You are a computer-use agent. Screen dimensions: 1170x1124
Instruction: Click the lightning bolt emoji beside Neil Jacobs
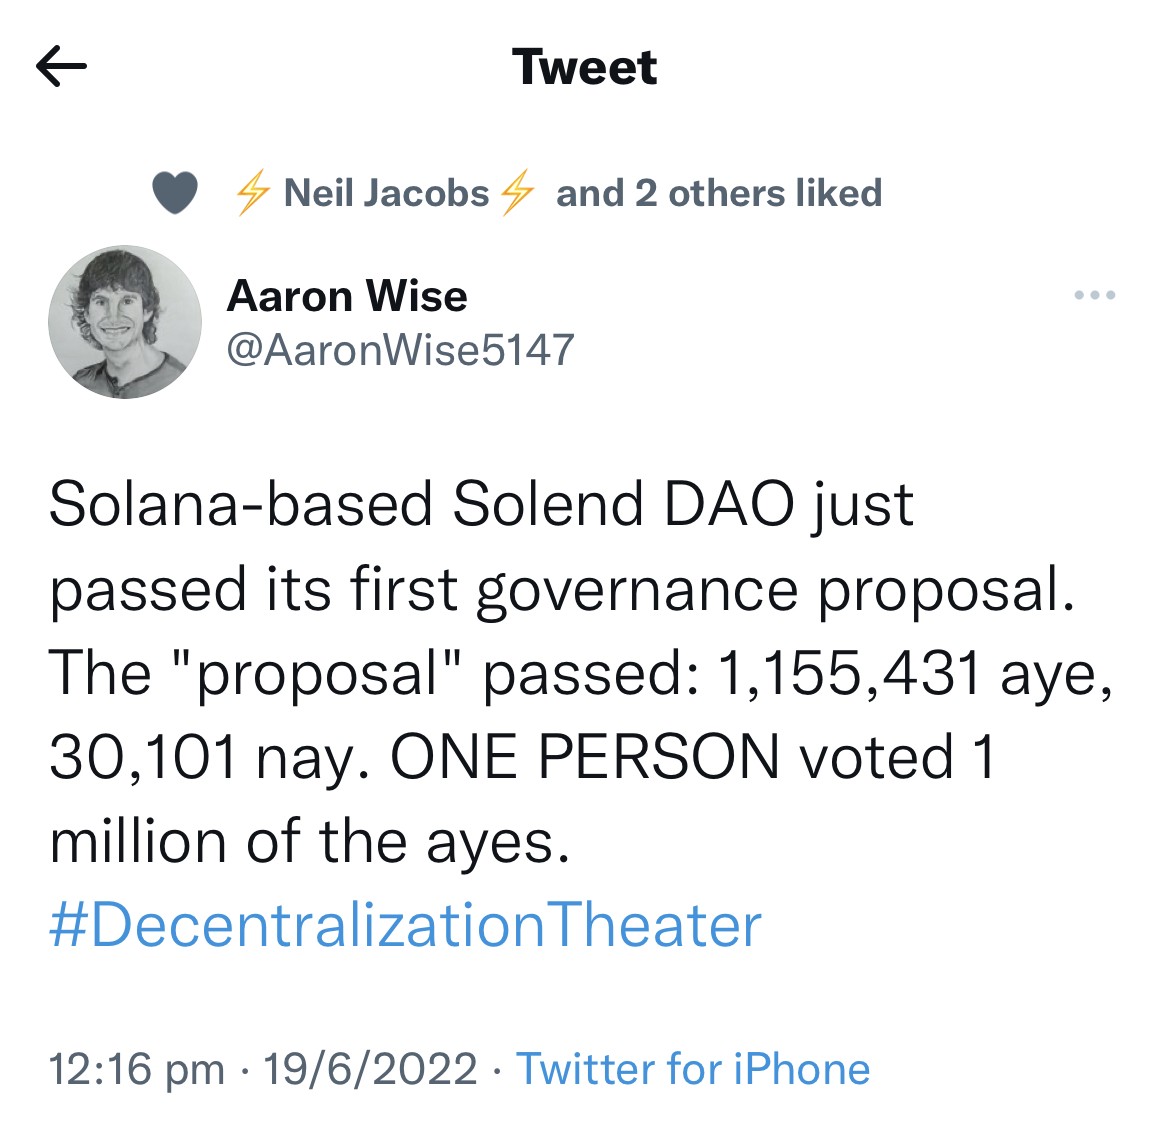click(253, 193)
